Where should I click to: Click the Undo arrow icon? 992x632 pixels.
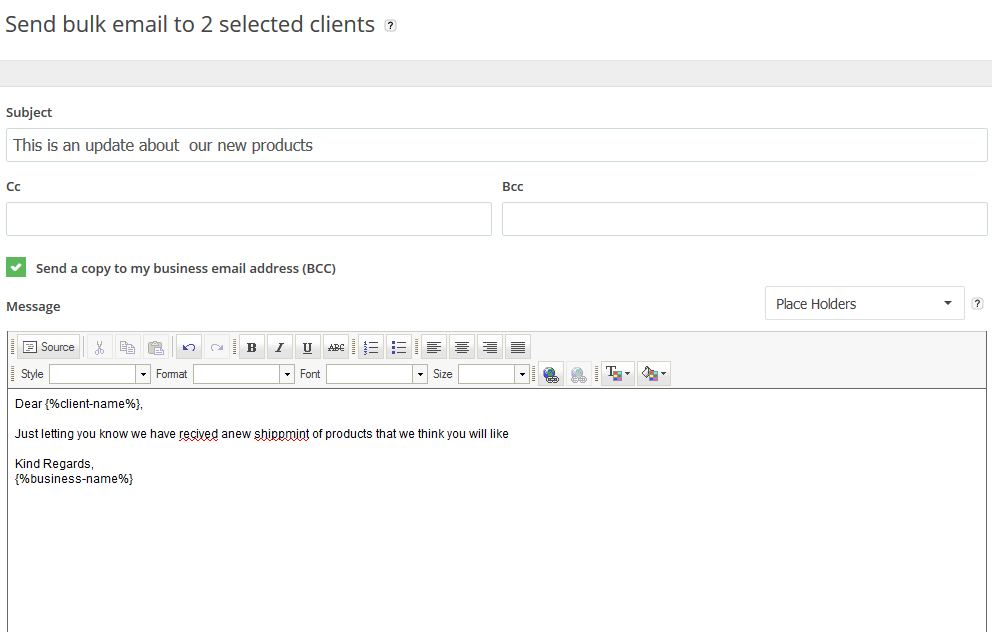pyautogui.click(x=189, y=347)
